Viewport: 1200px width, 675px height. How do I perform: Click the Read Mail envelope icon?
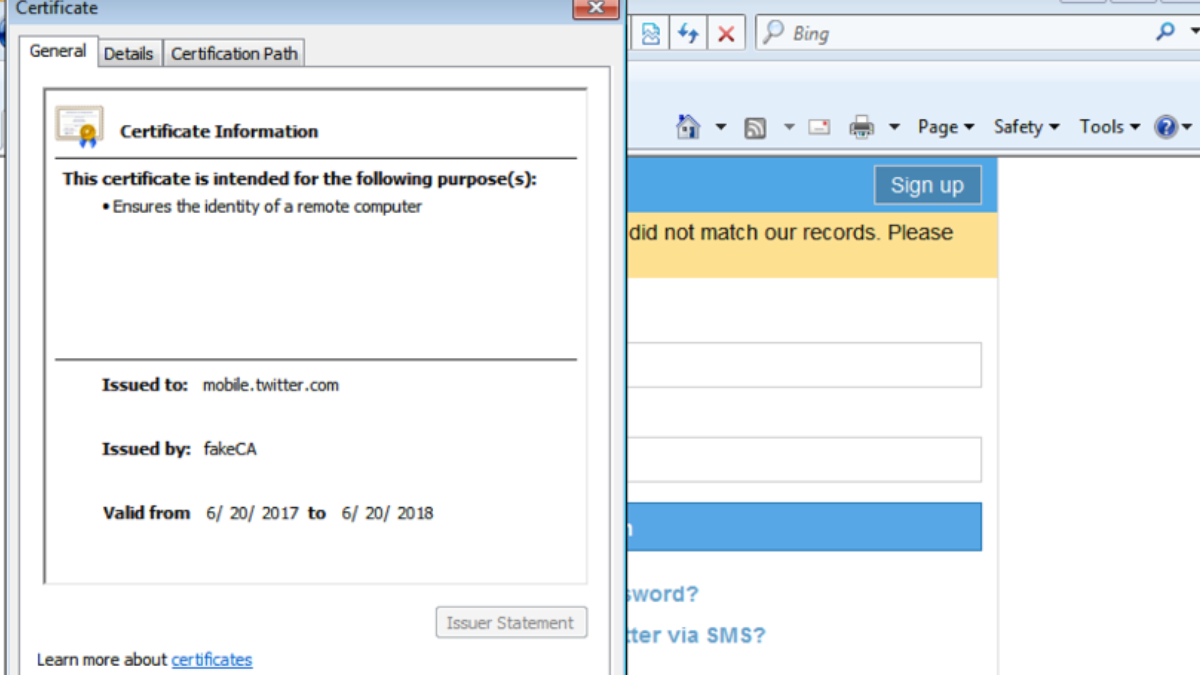820,127
